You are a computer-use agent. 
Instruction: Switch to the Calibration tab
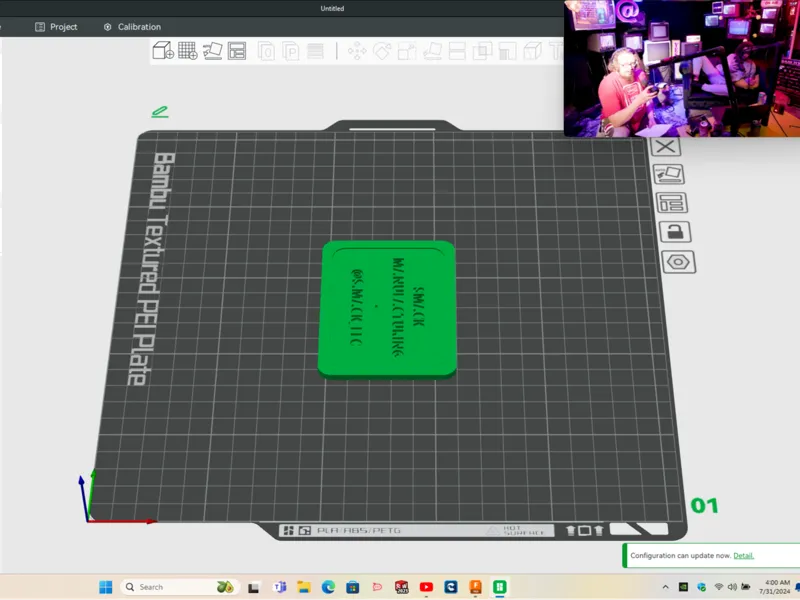click(132, 27)
